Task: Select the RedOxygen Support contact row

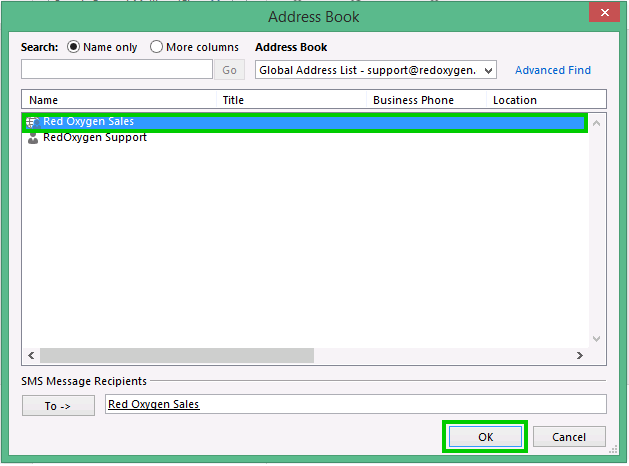Action: 305,138
